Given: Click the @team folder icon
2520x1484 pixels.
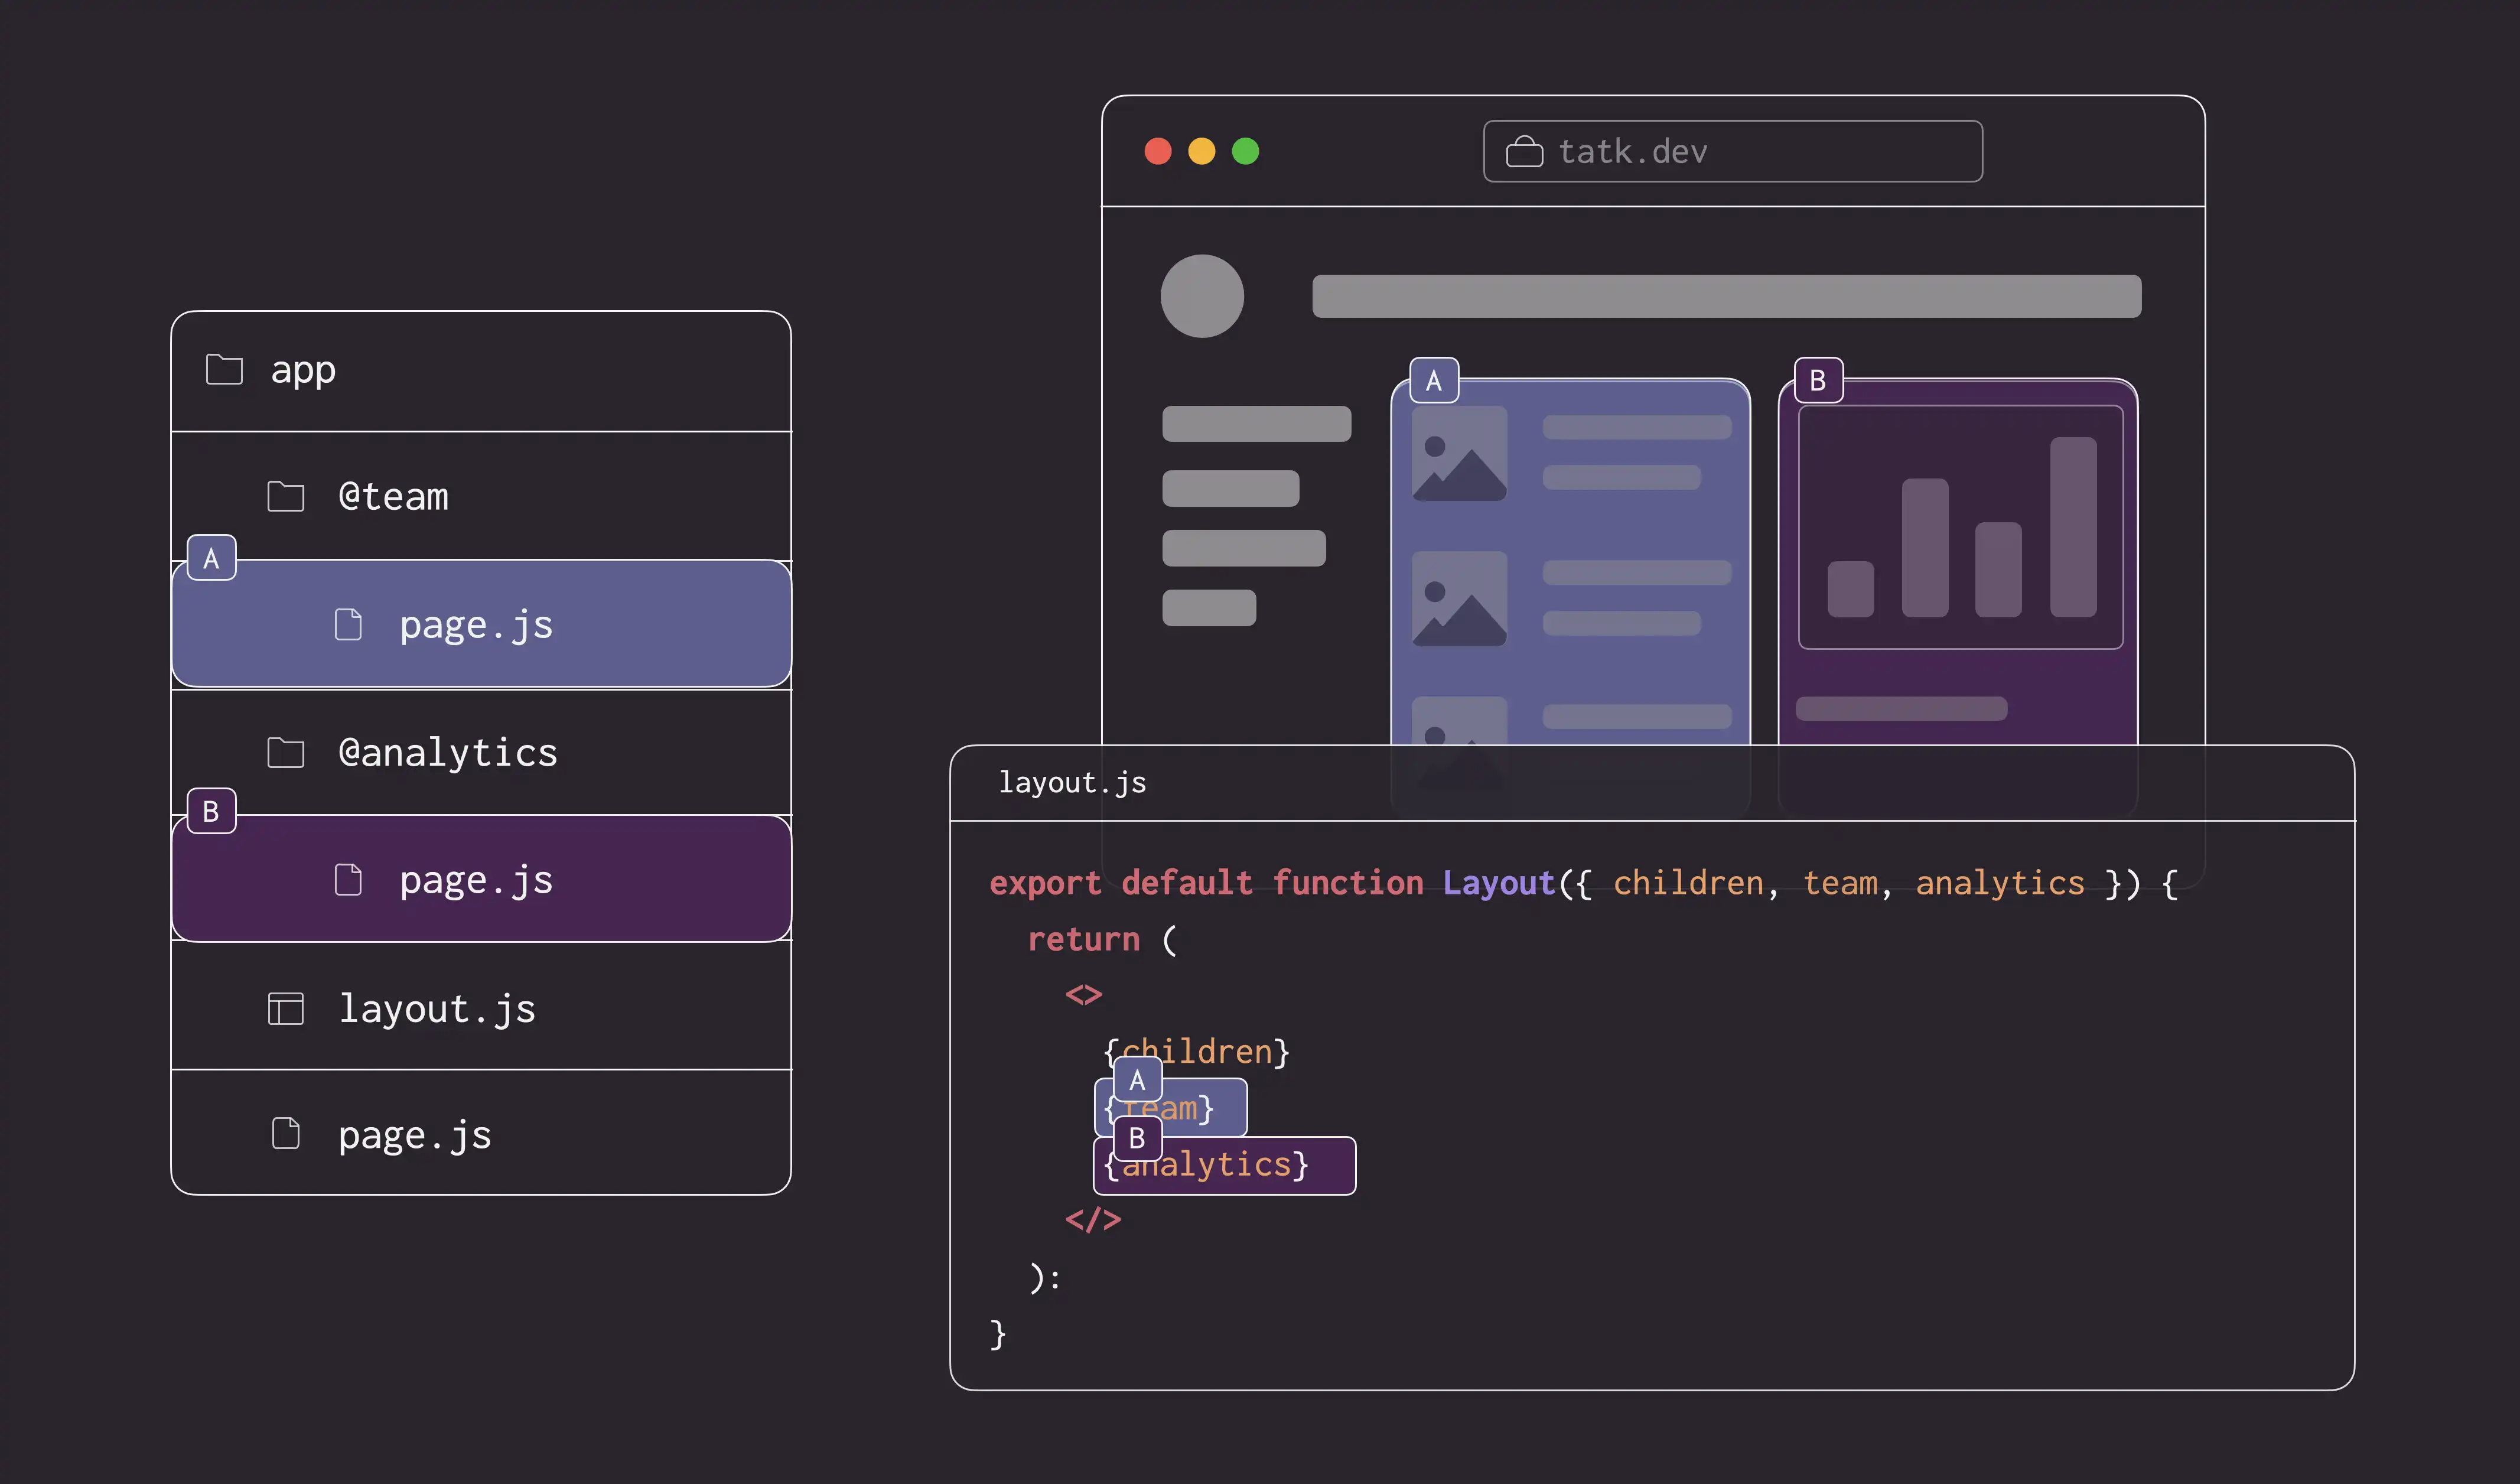Looking at the screenshot, I should [286, 496].
